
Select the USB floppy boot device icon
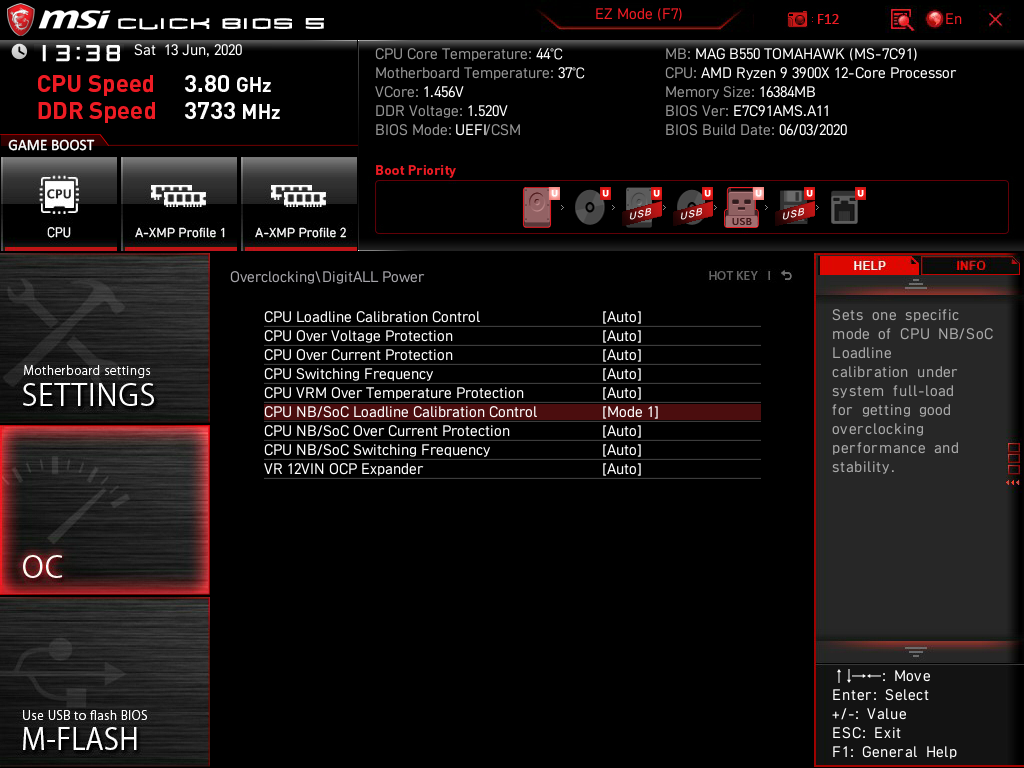[x=794, y=207]
